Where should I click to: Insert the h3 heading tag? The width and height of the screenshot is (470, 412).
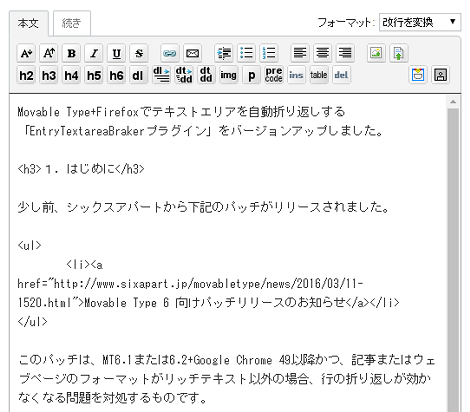click(x=49, y=75)
